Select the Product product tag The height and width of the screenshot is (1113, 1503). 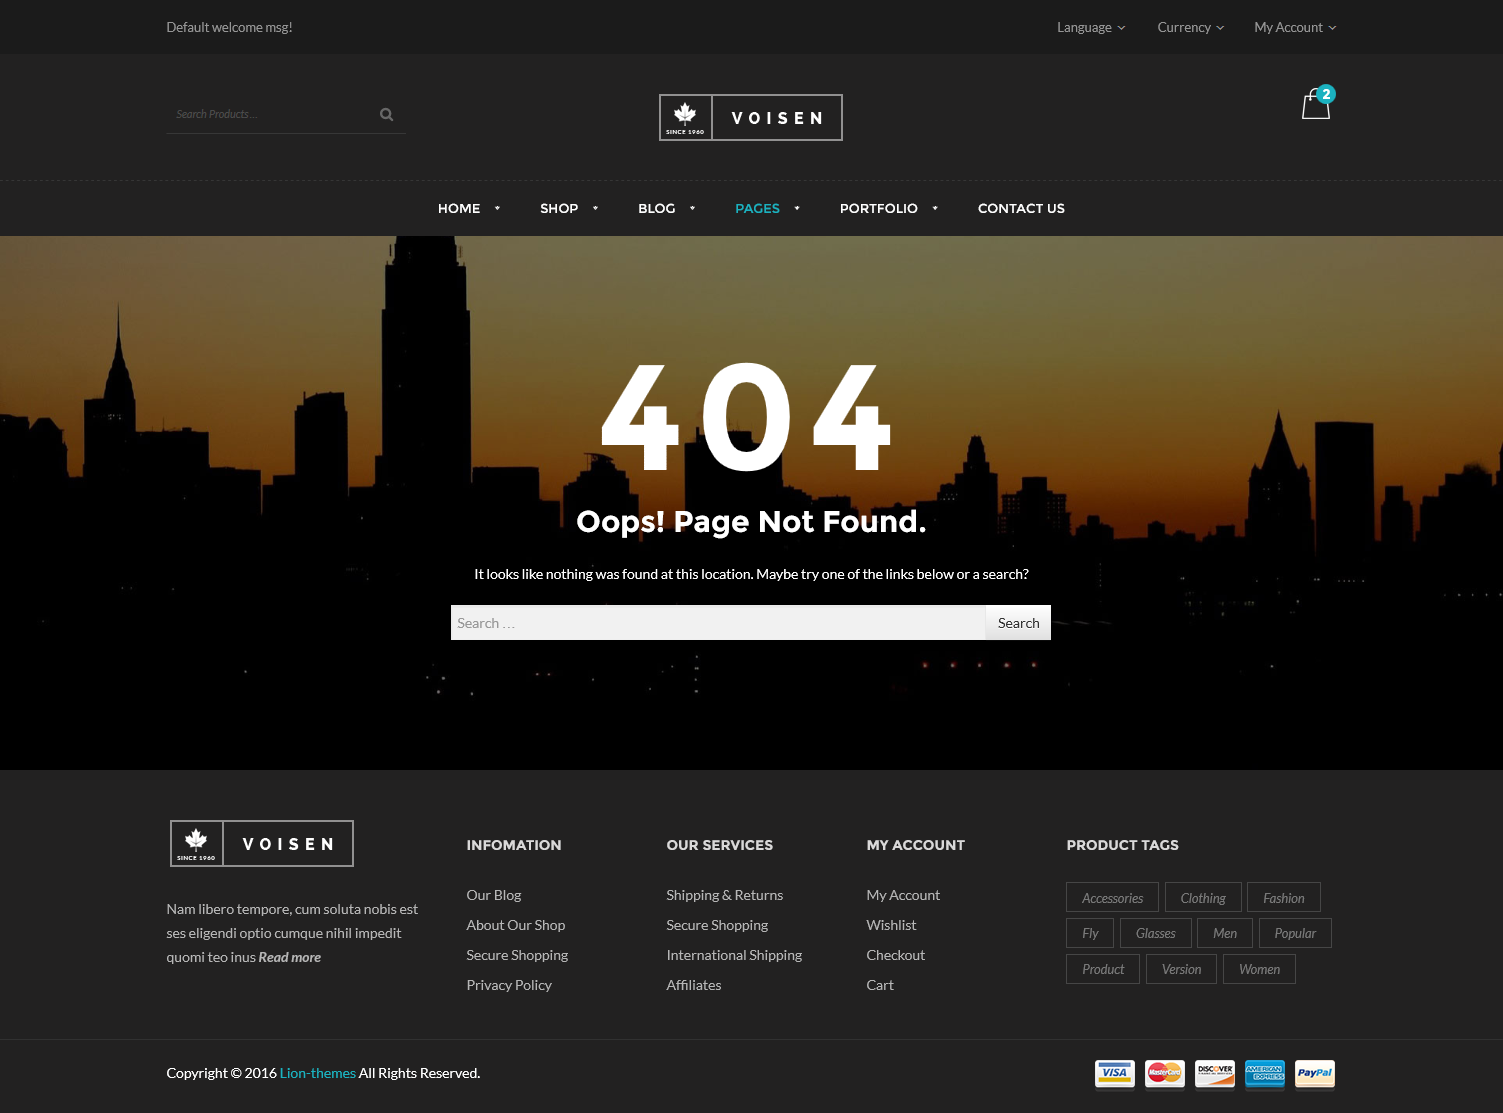point(1103,969)
